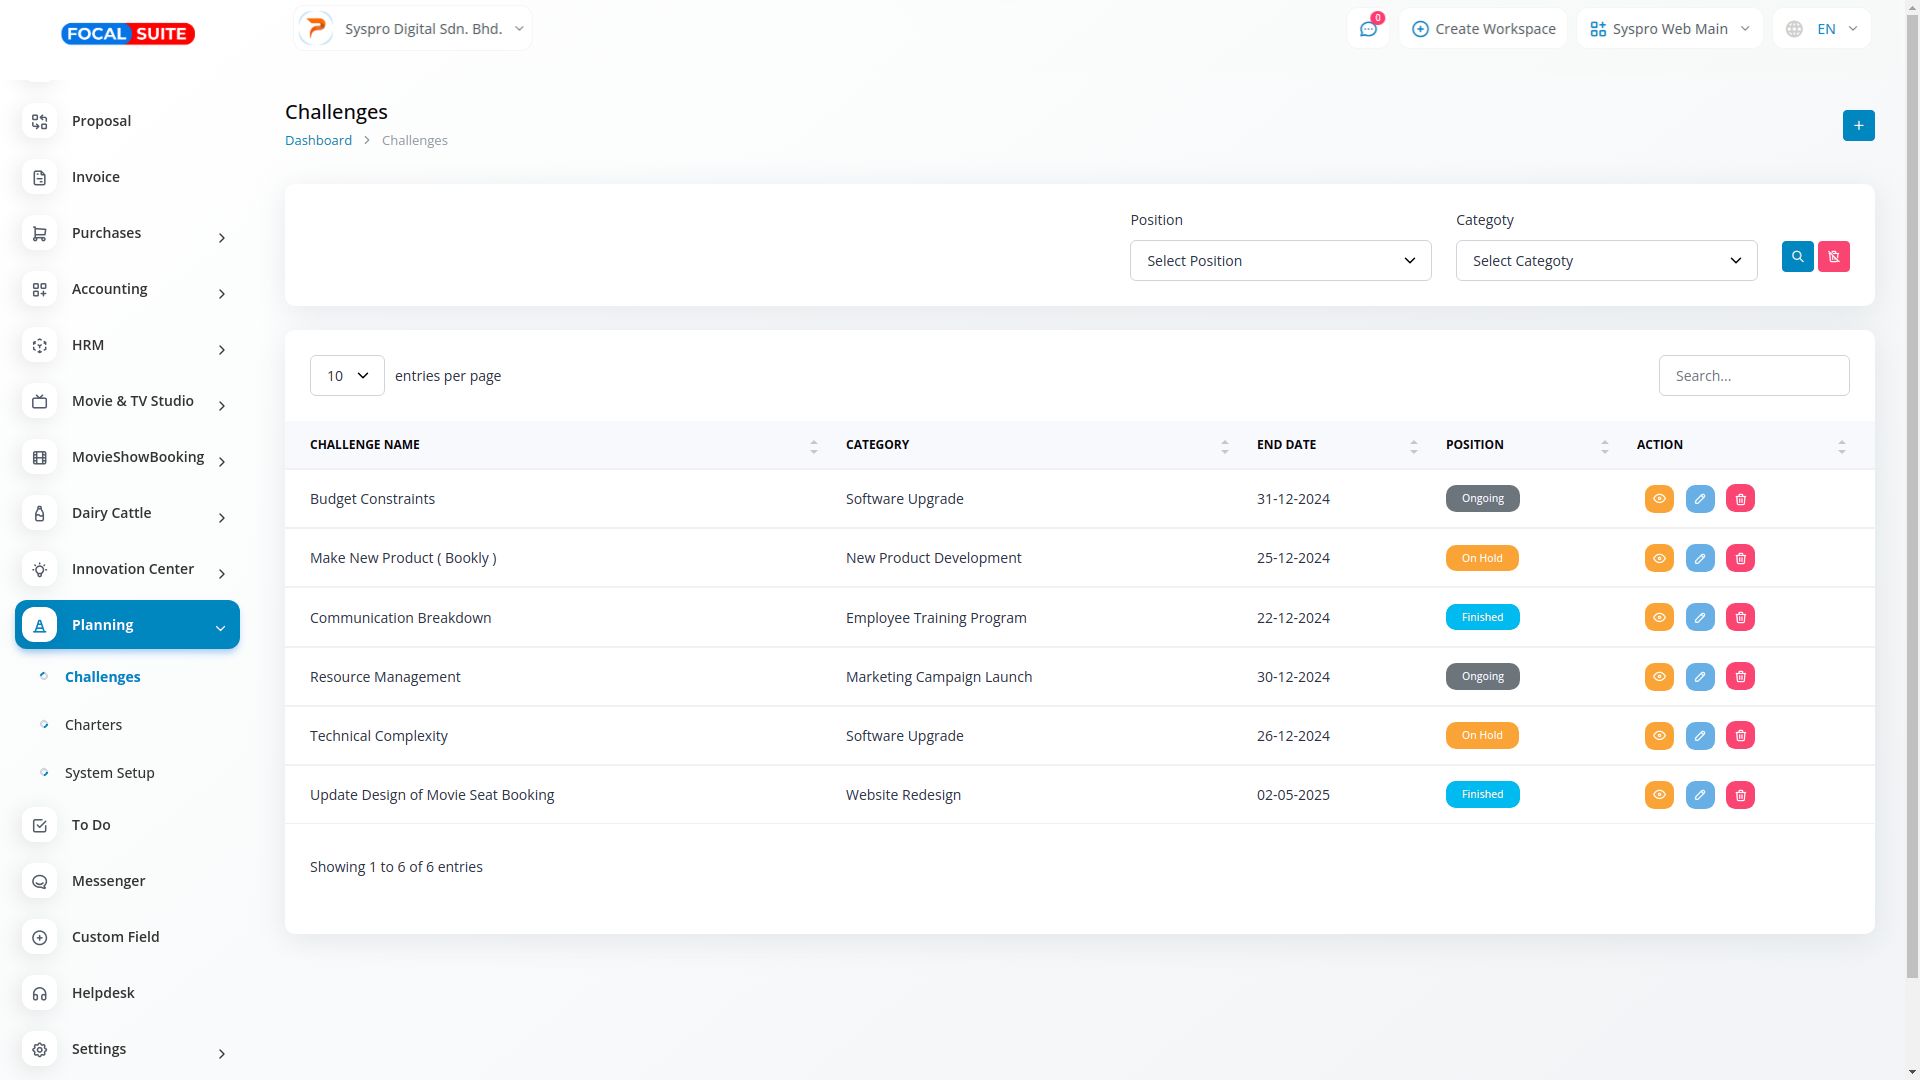
Task: Change the entries per page dropdown
Action: coord(347,376)
